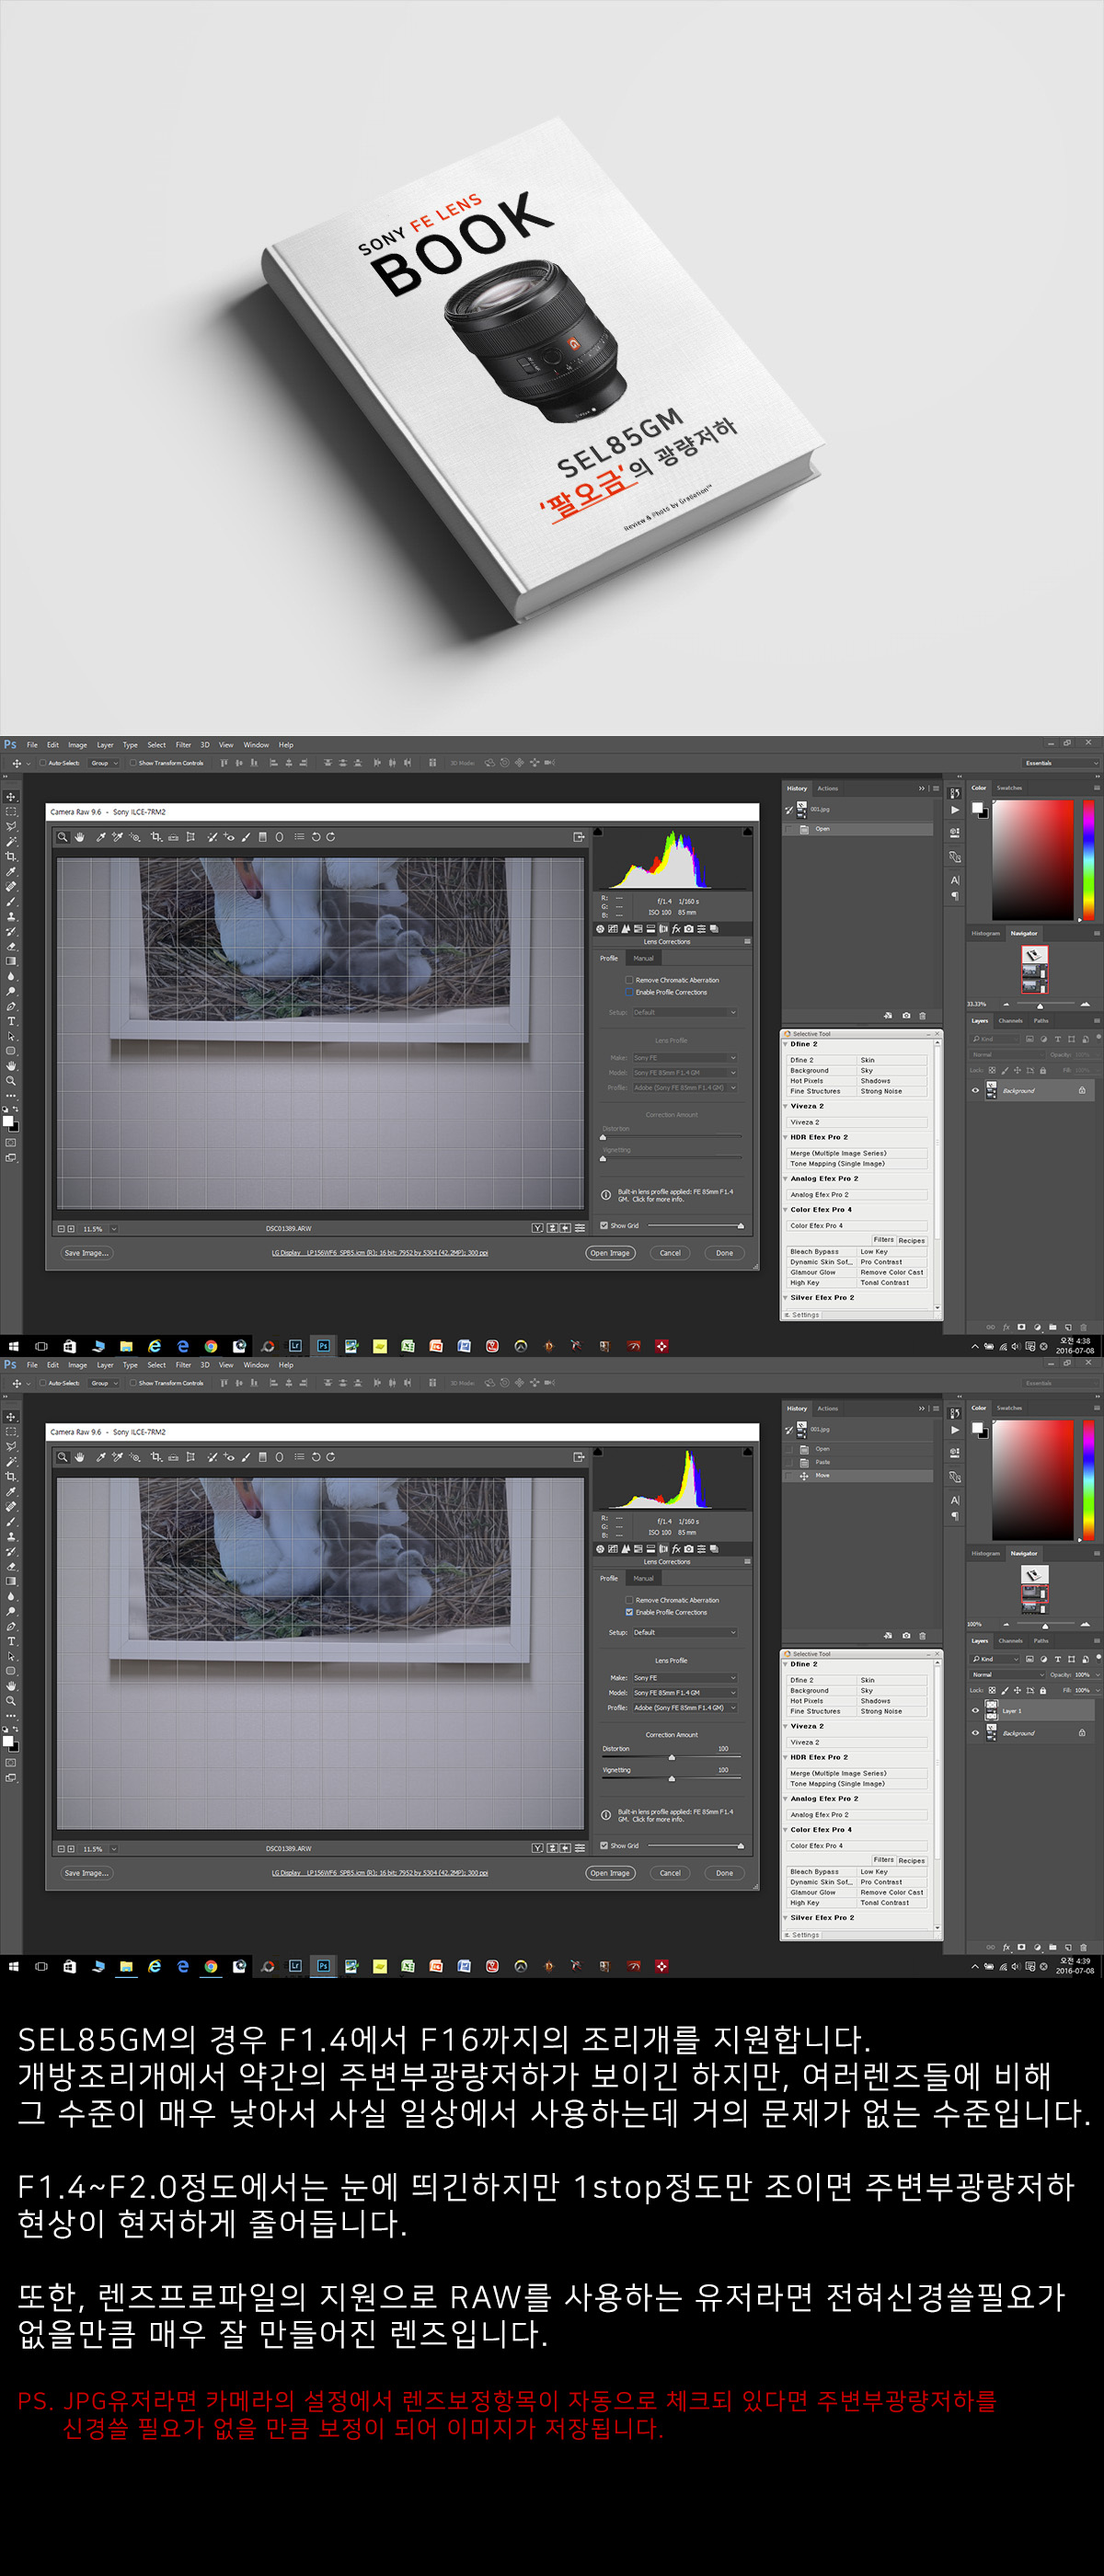Click Open Image button in upper Camera Raw
This screenshot has height=2576, width=1104.
[x=610, y=1253]
